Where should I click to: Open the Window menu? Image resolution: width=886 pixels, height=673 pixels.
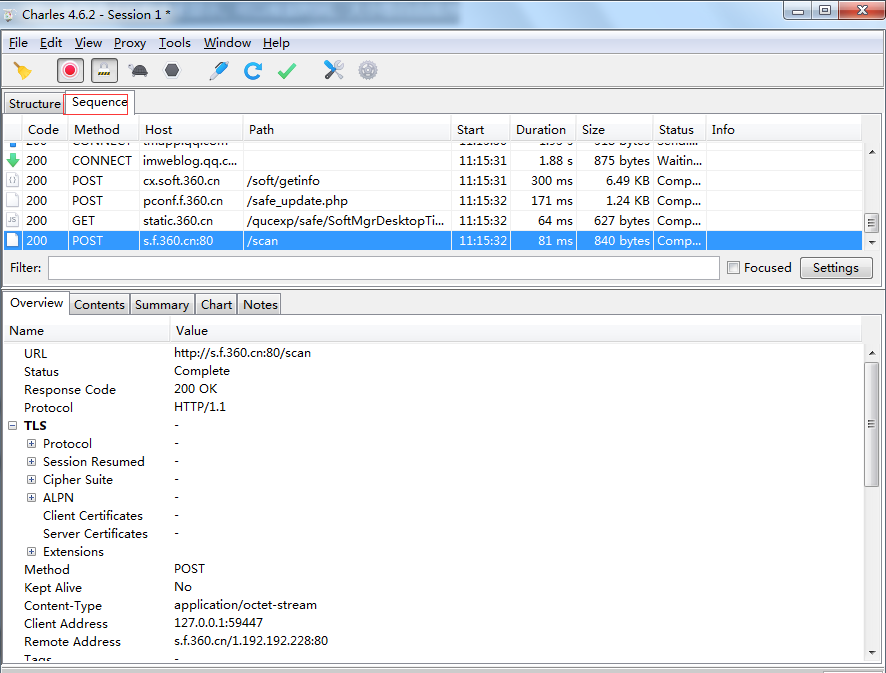point(227,43)
